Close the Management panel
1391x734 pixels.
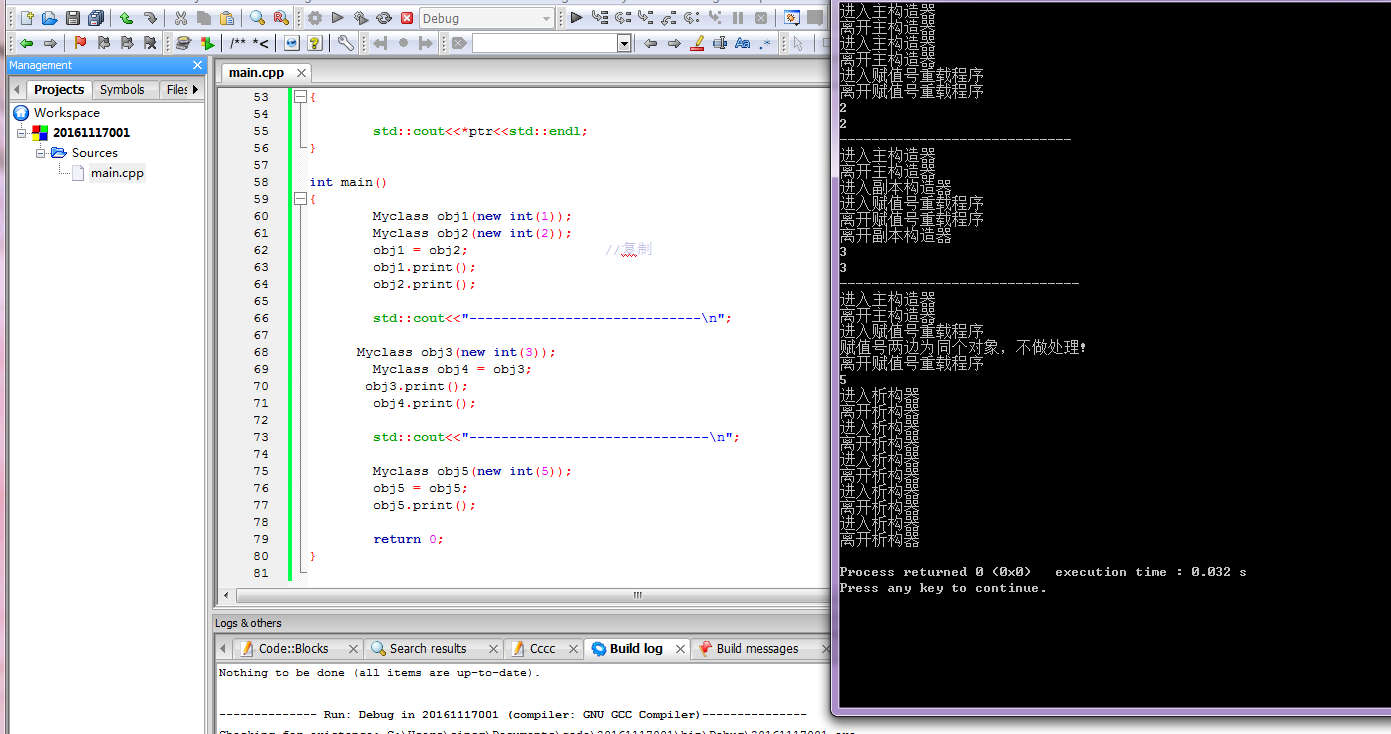point(197,65)
